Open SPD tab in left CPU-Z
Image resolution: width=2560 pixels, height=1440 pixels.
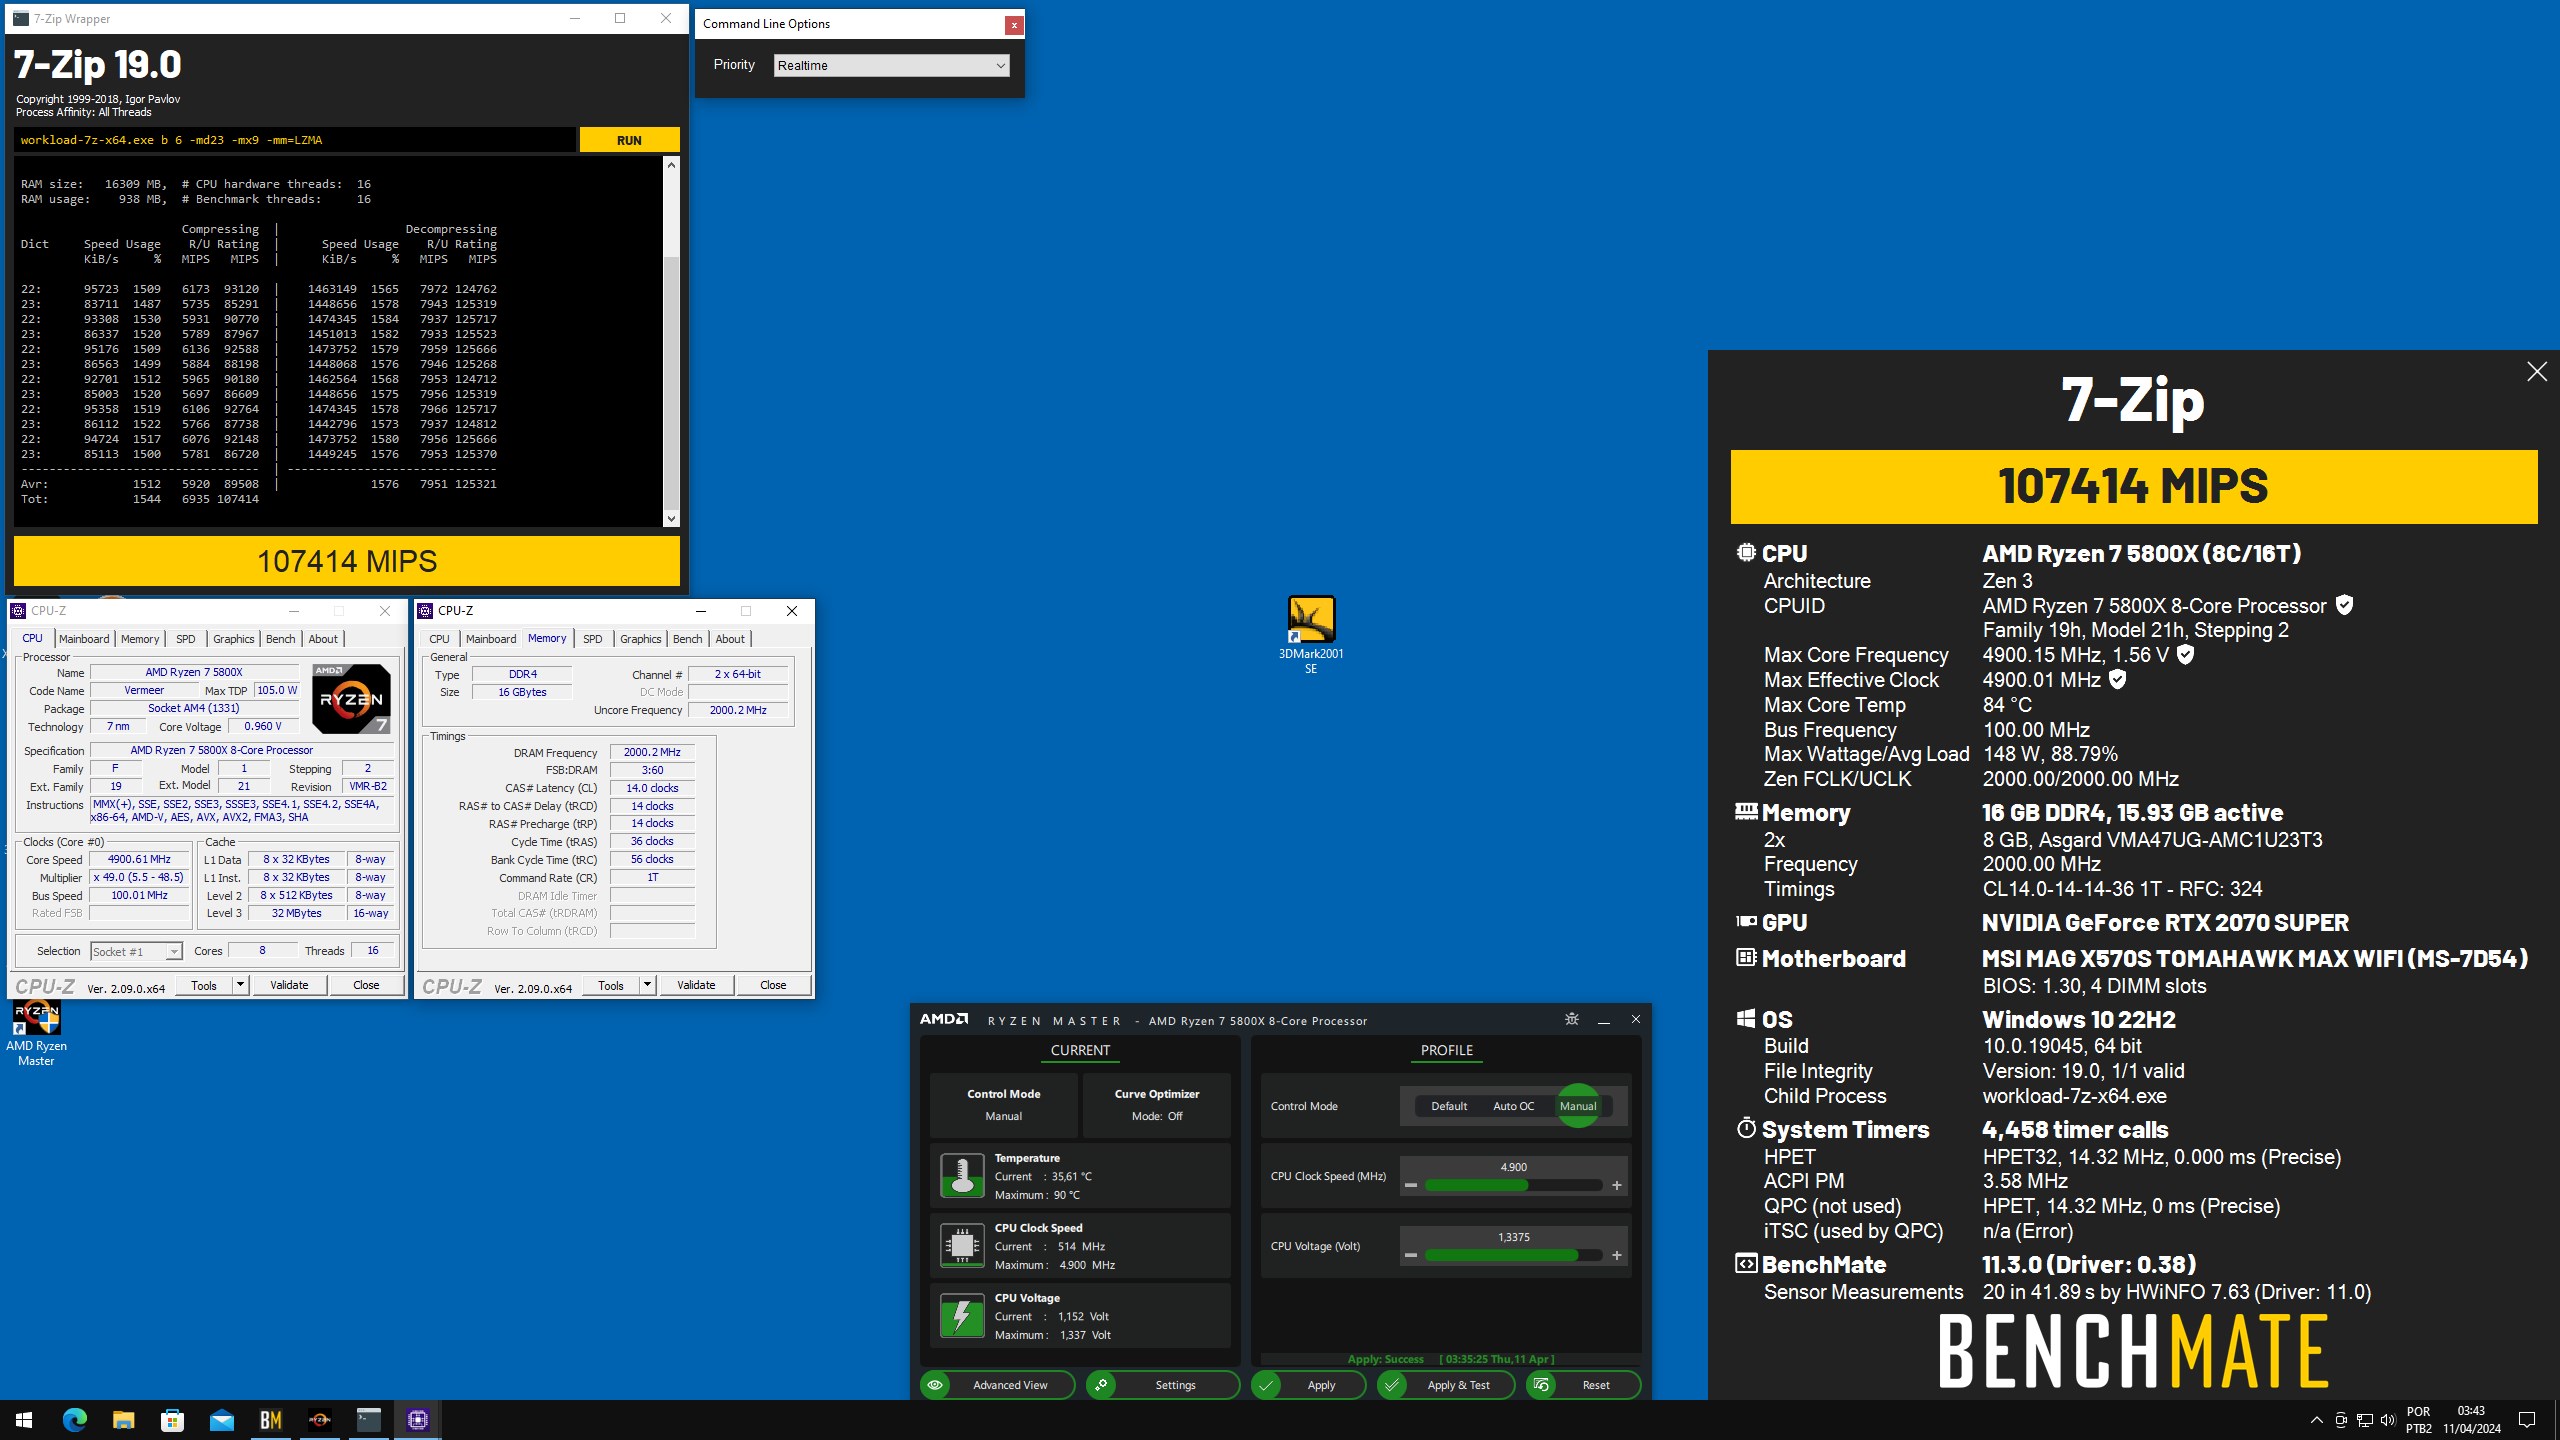coord(186,639)
